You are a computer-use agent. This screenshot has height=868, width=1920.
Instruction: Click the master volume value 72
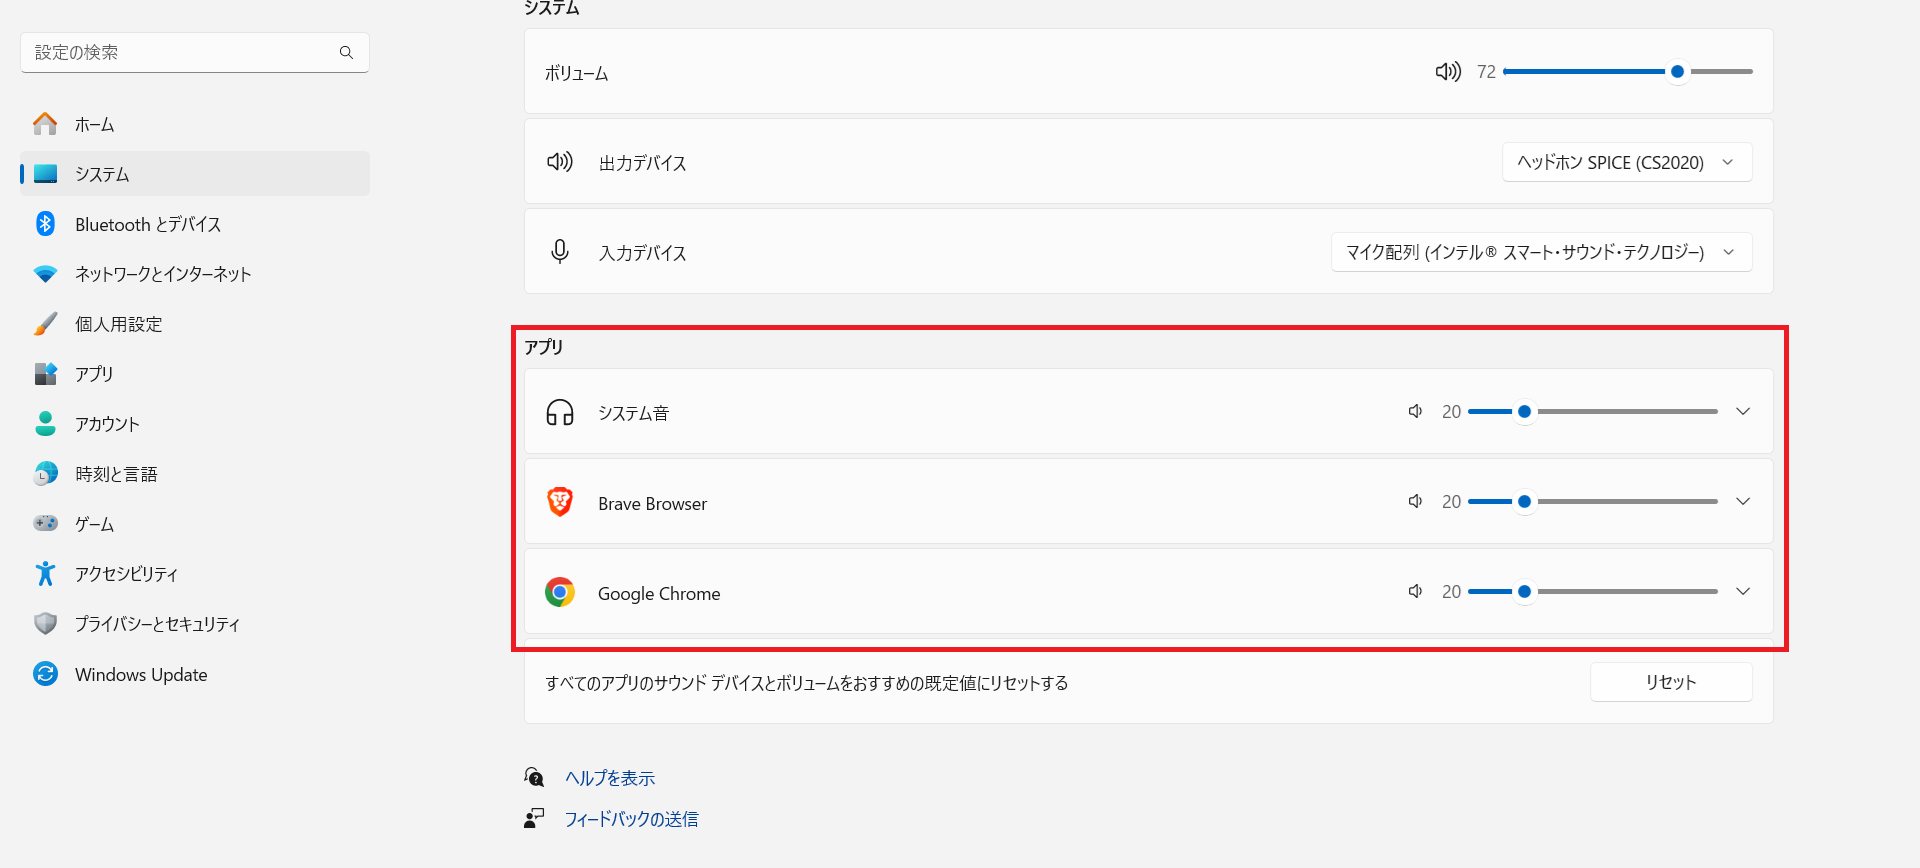1486,72
